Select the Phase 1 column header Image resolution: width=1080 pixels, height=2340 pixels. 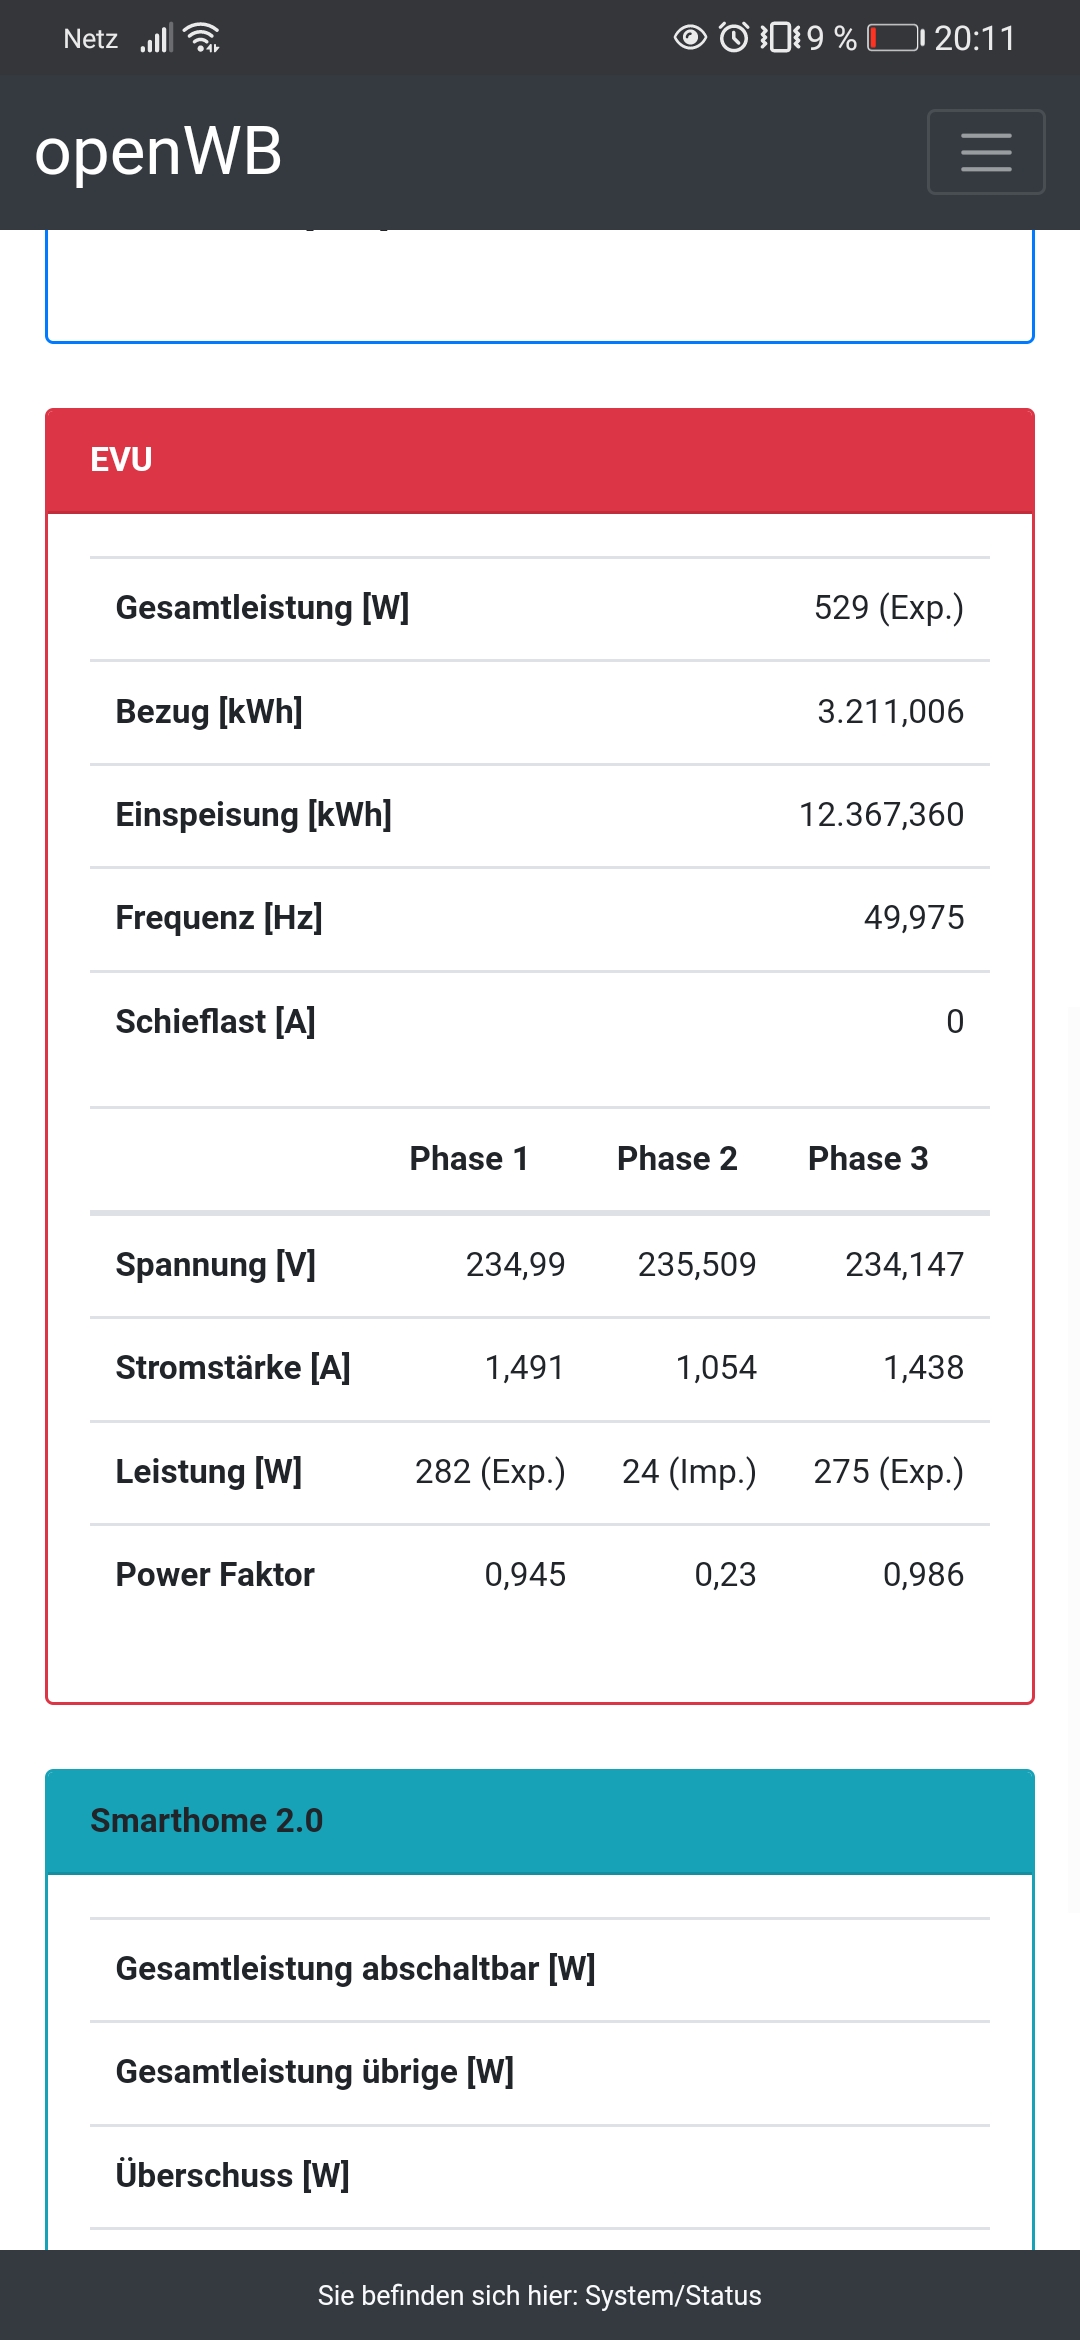[x=469, y=1158]
